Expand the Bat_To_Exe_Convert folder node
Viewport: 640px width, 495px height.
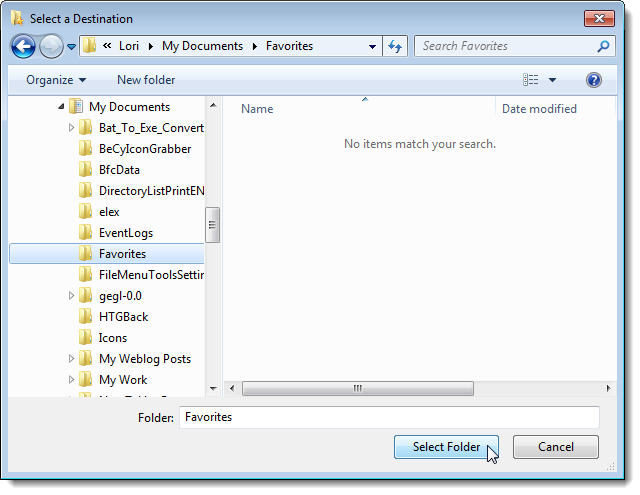coord(71,128)
